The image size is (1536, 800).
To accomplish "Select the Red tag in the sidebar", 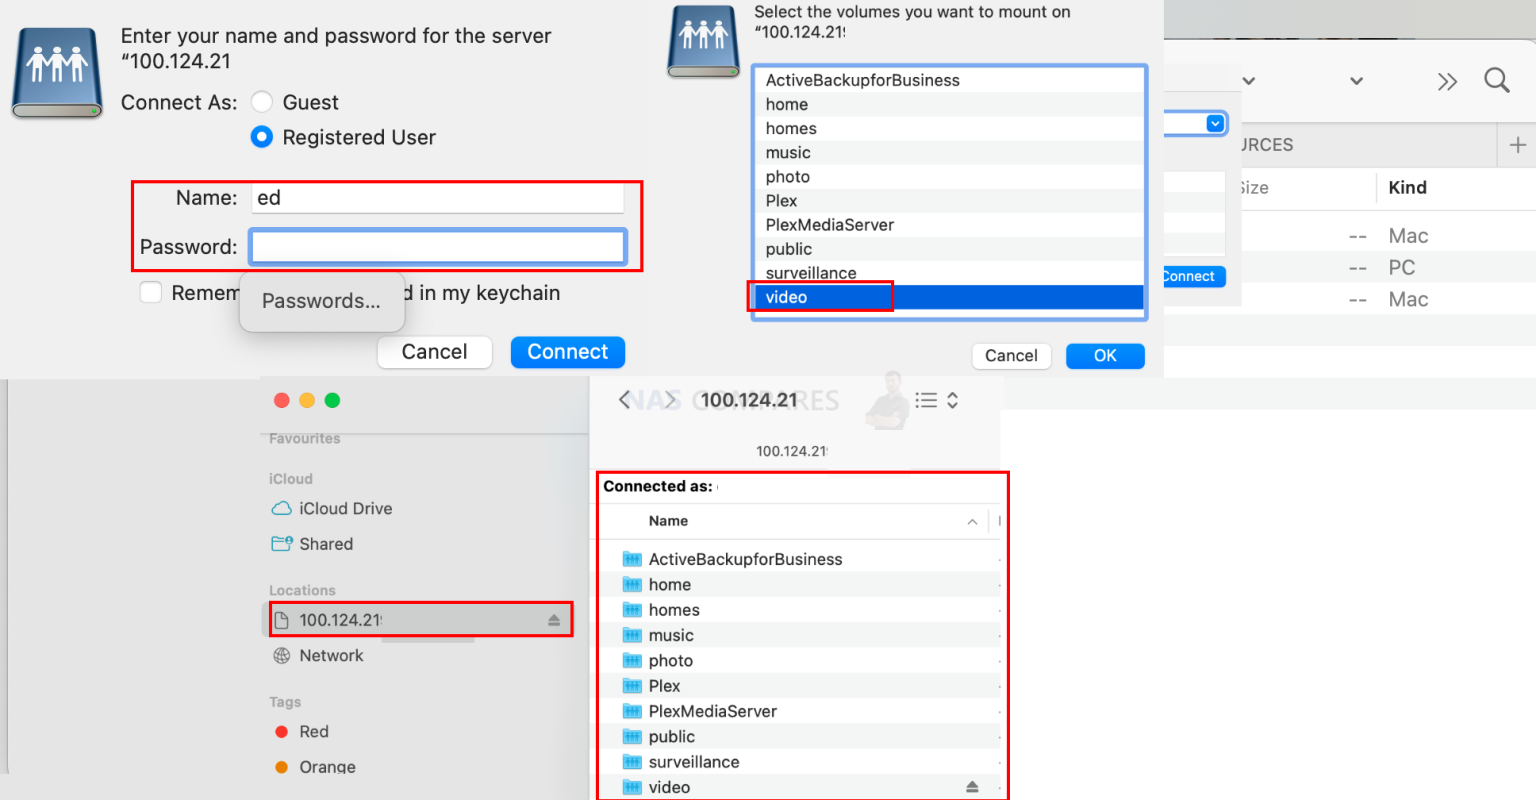I will pos(281,731).
